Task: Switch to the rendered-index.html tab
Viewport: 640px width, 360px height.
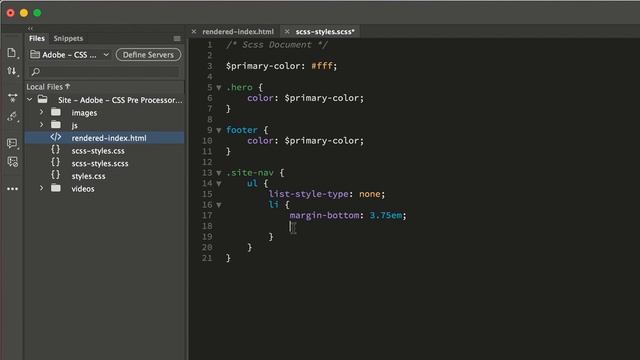Action: click(x=238, y=31)
